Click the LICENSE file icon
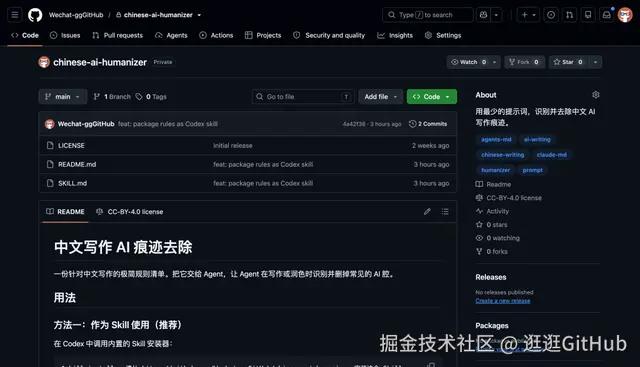Viewport: 640px width, 367px height. pos(50,145)
